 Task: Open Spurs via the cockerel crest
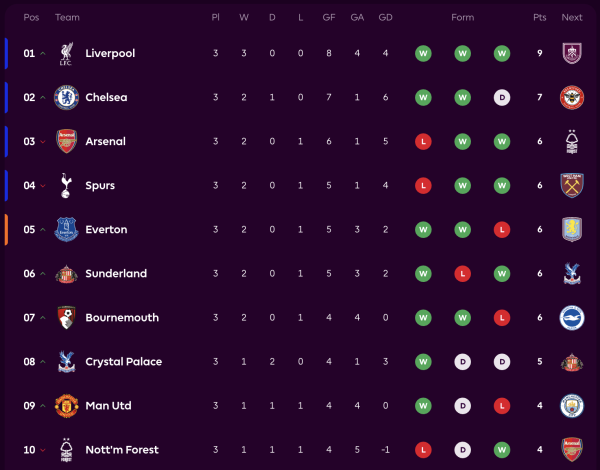66,185
